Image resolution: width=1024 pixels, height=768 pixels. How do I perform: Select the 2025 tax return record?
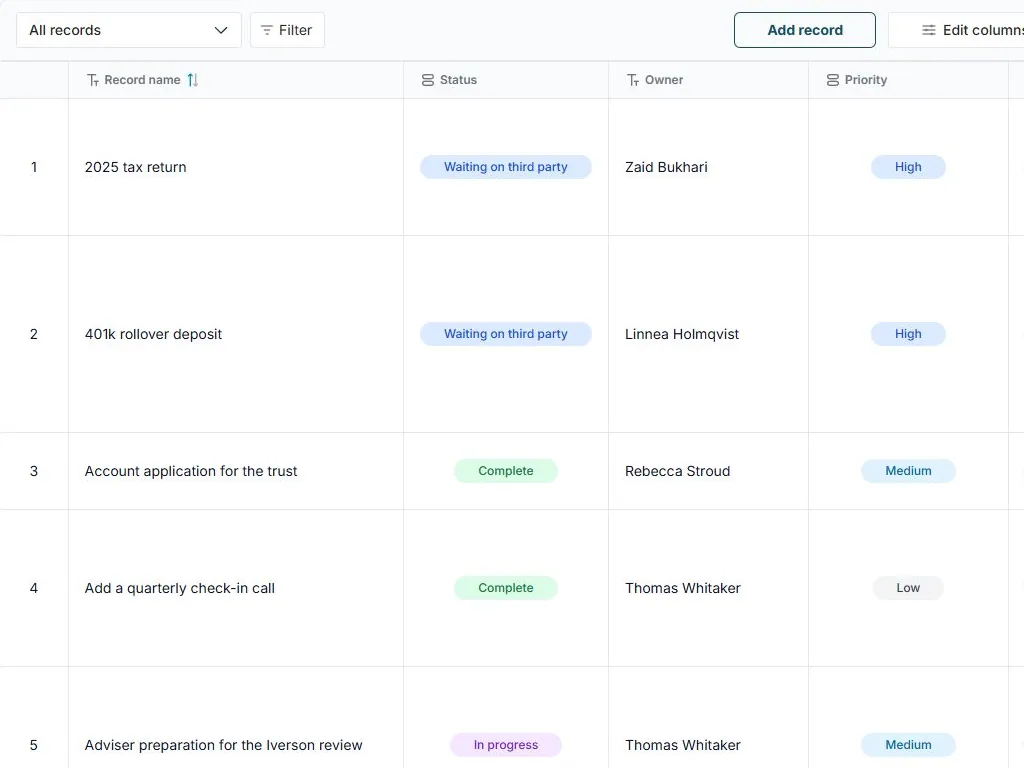(135, 167)
